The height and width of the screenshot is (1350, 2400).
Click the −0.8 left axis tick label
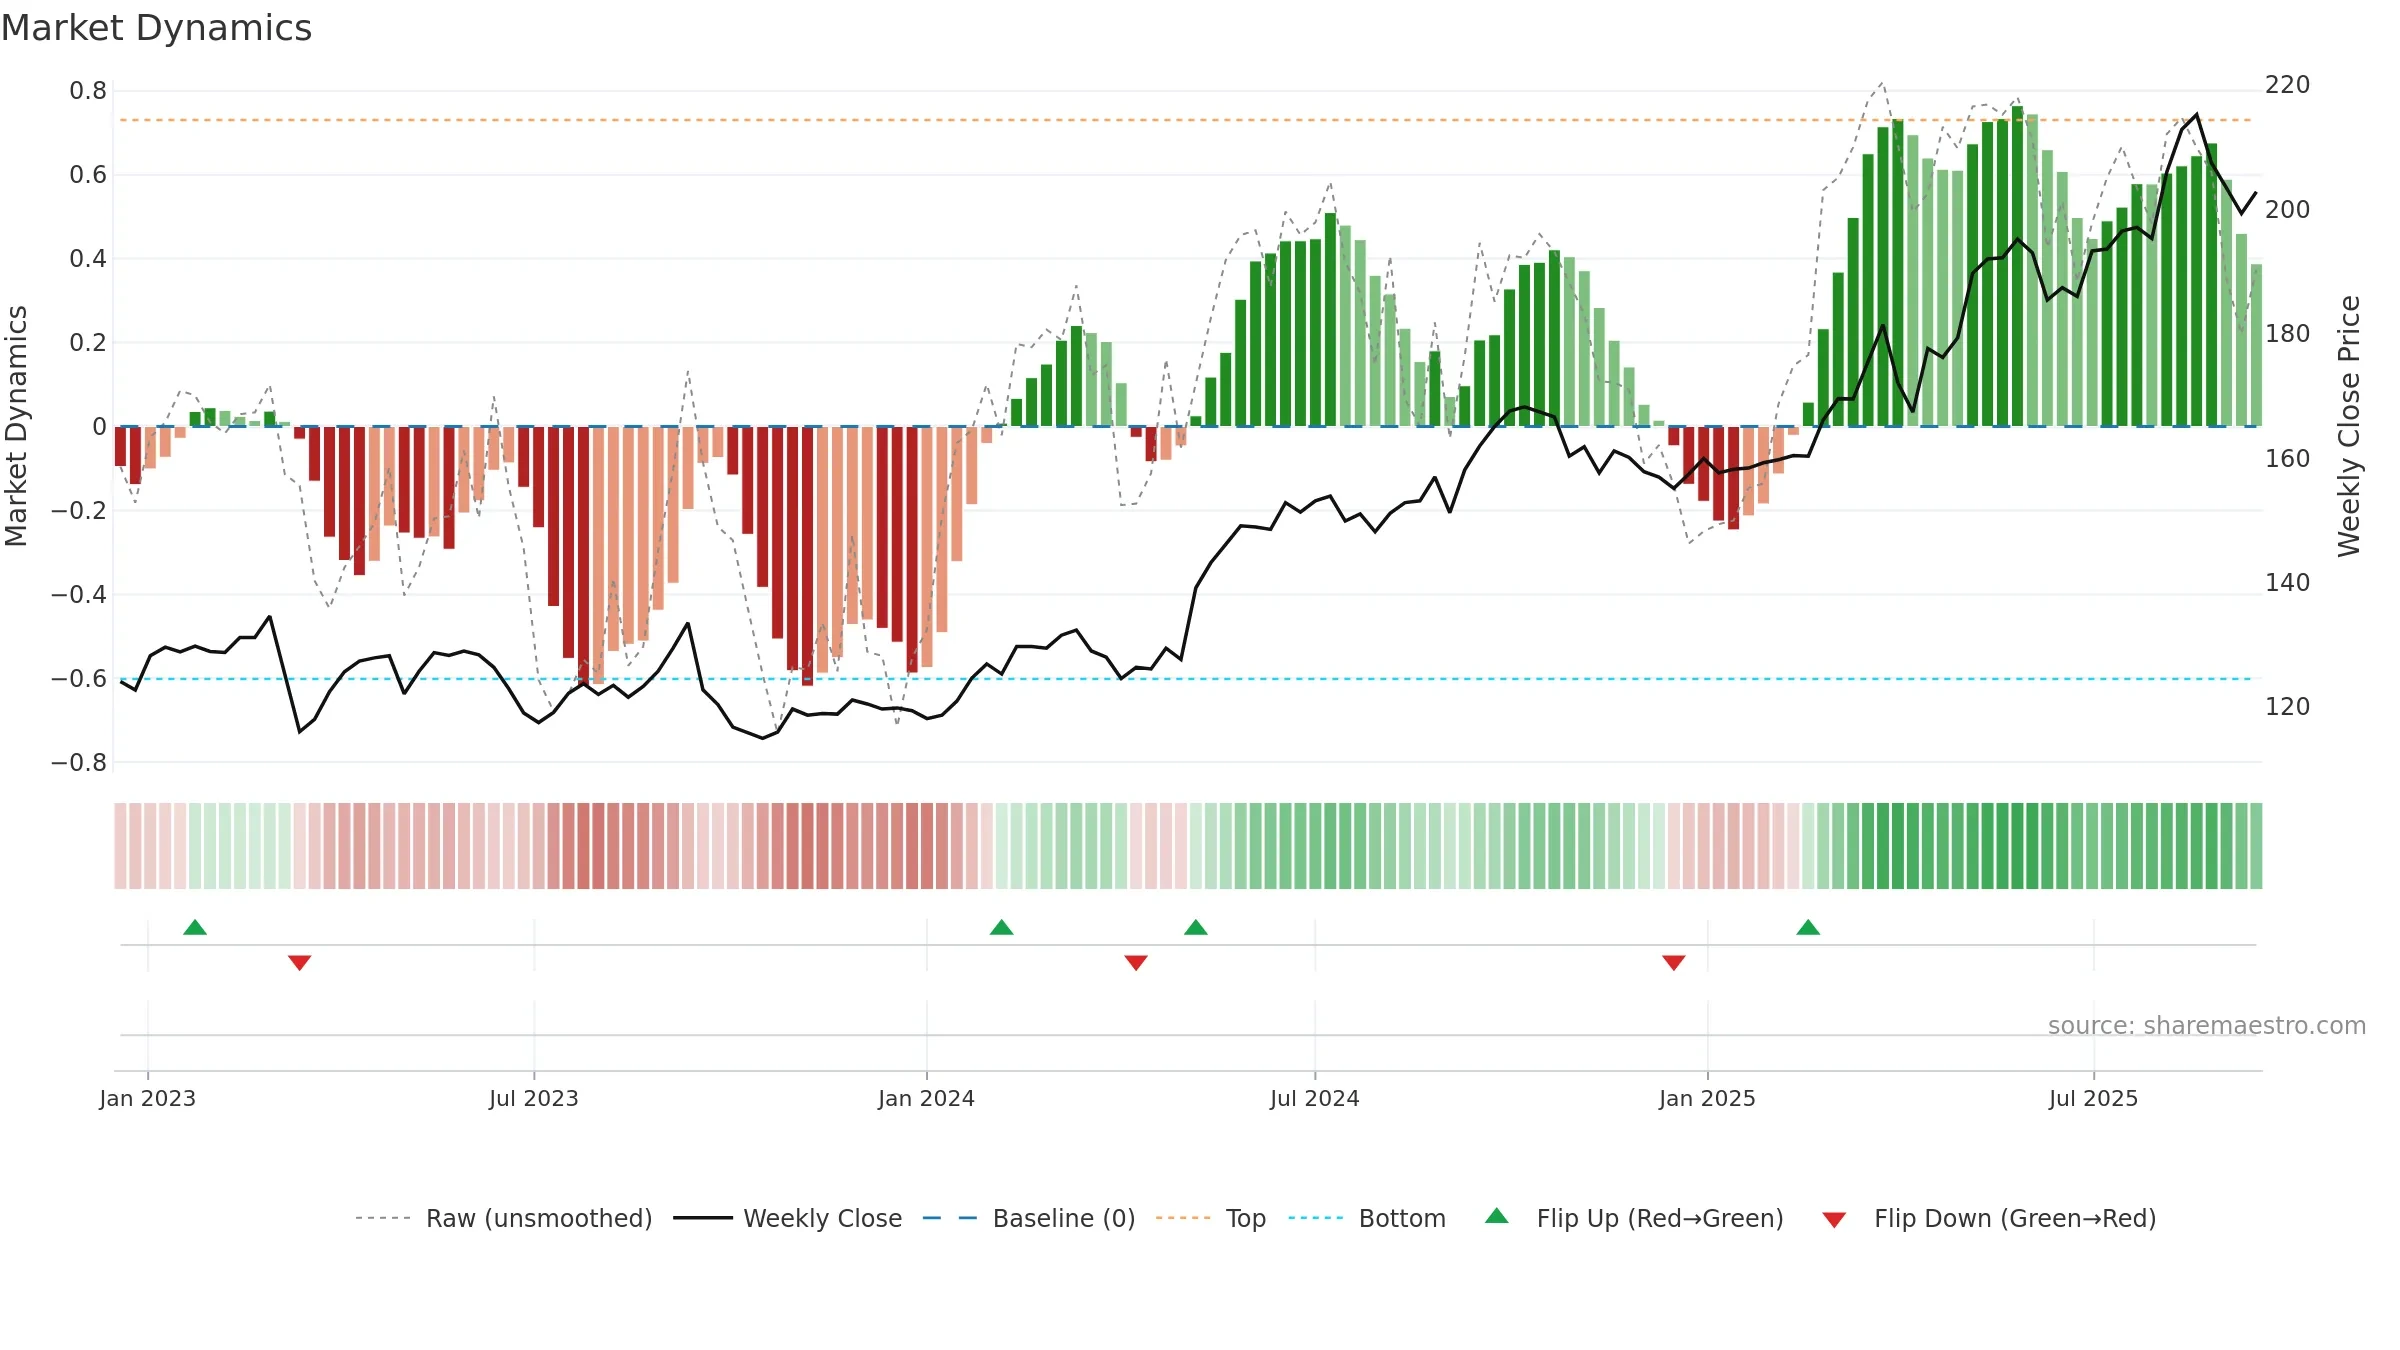79,763
